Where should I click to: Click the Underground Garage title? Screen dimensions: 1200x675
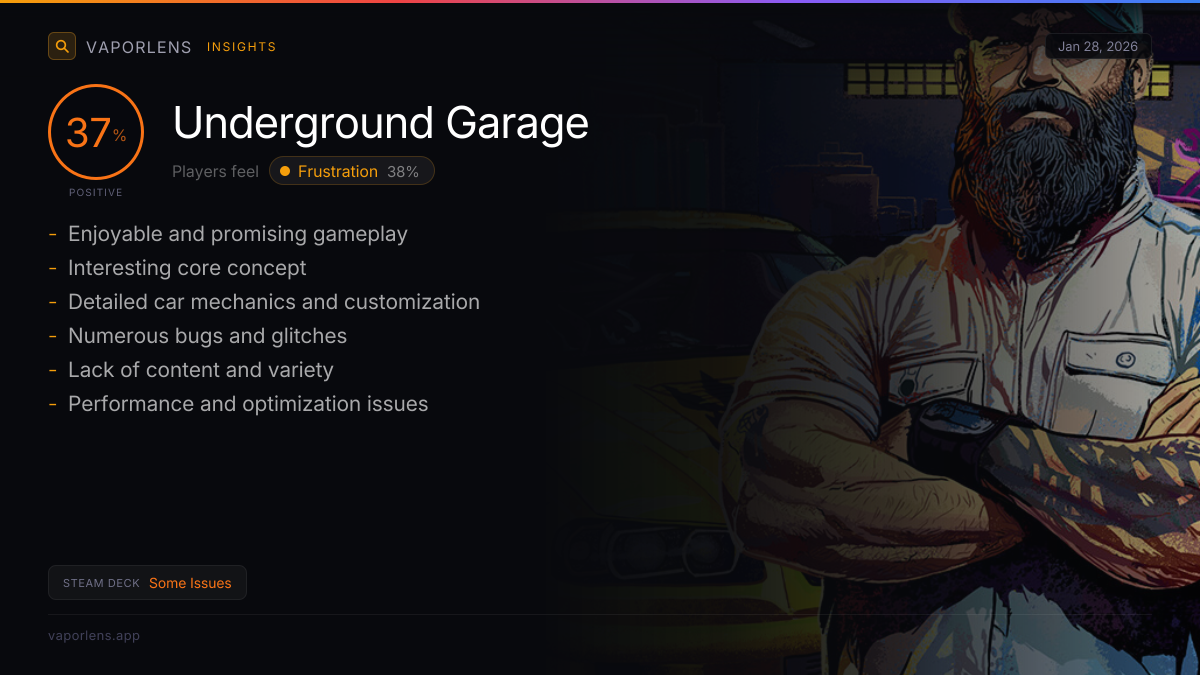381,123
